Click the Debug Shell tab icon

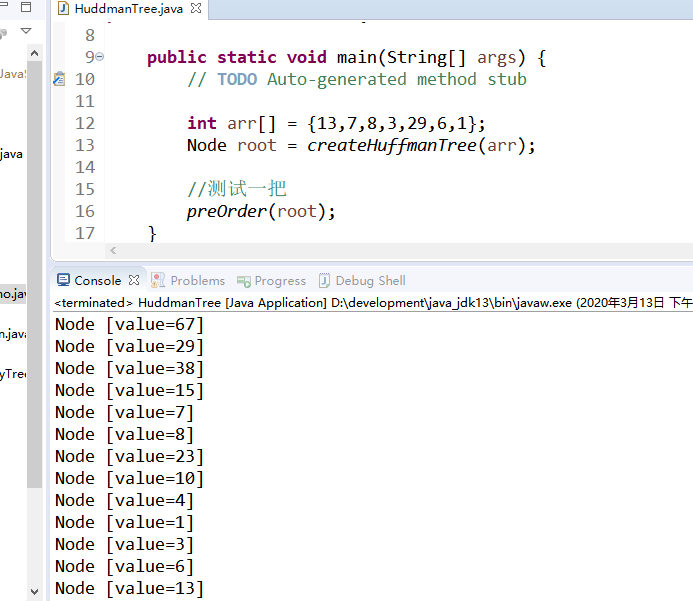point(324,280)
